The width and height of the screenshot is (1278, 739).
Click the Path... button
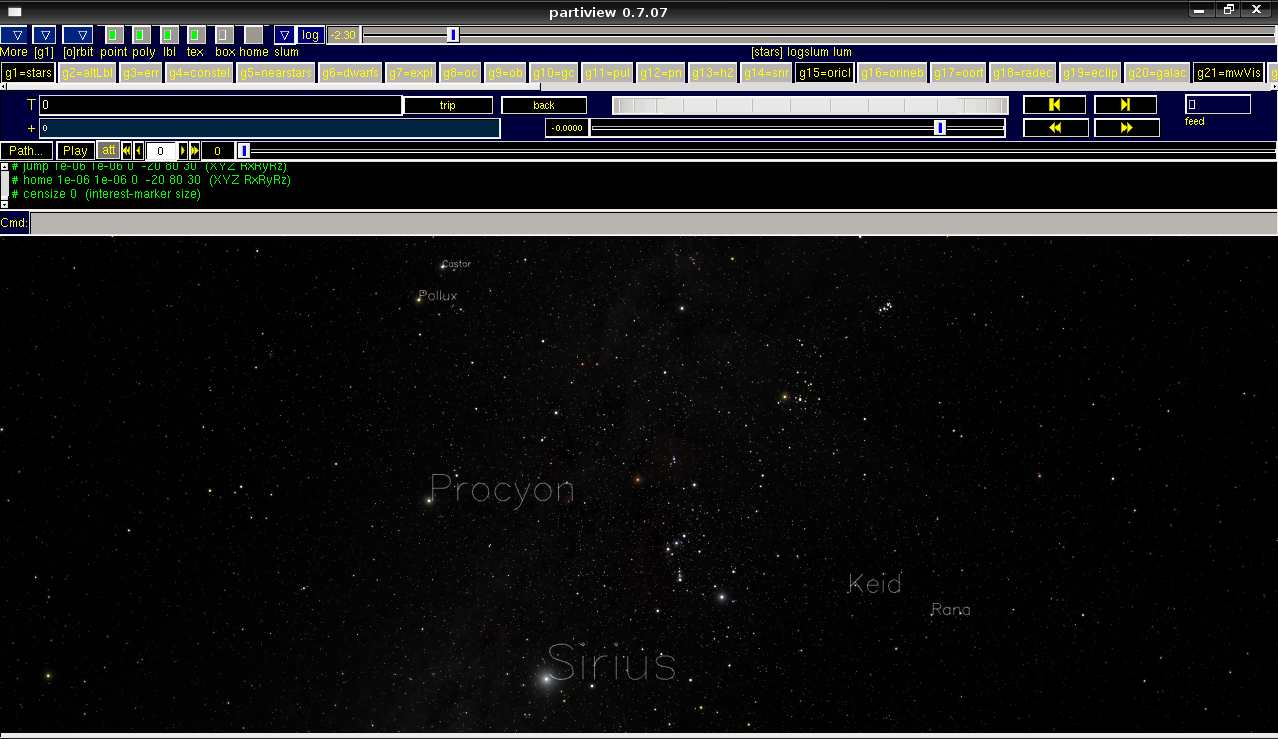[x=27, y=151]
